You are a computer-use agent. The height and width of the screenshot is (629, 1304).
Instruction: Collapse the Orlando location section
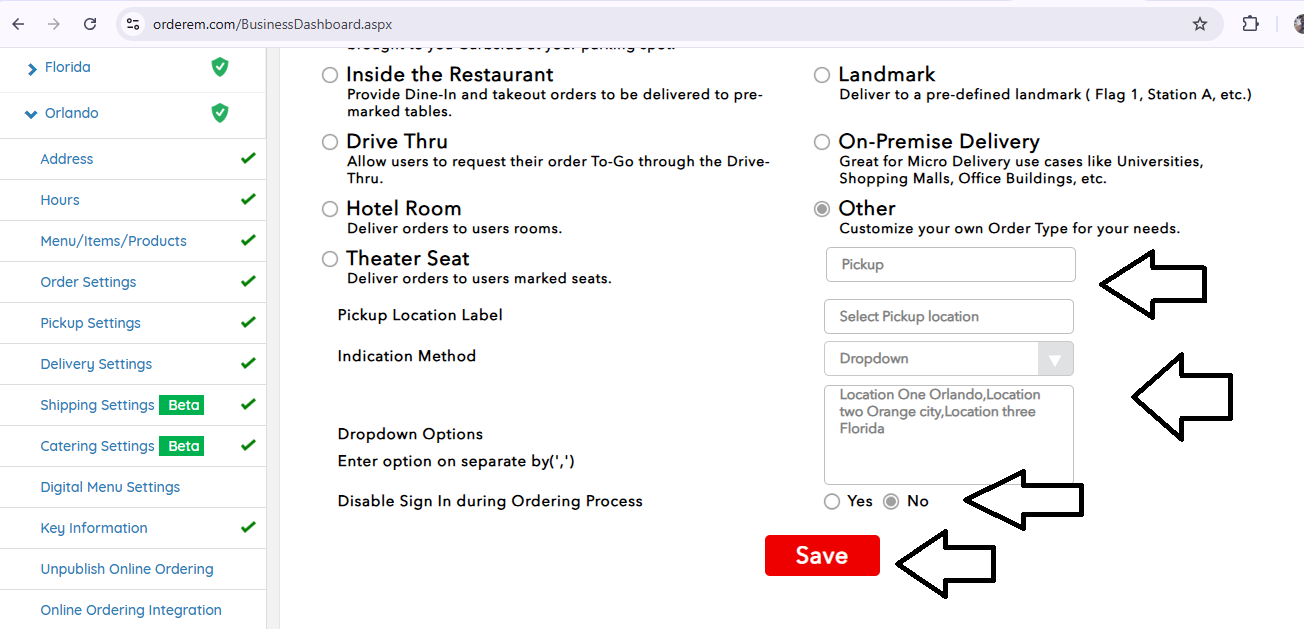click(31, 114)
